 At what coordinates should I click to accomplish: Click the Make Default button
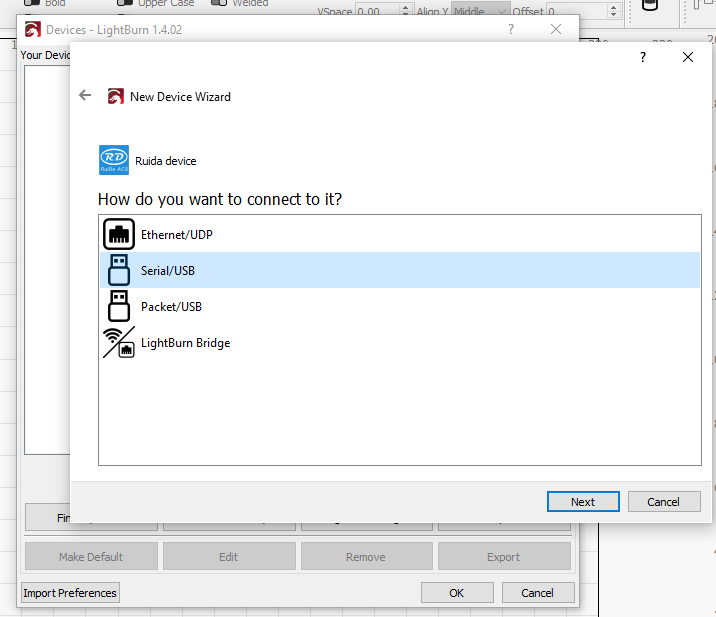coord(91,557)
